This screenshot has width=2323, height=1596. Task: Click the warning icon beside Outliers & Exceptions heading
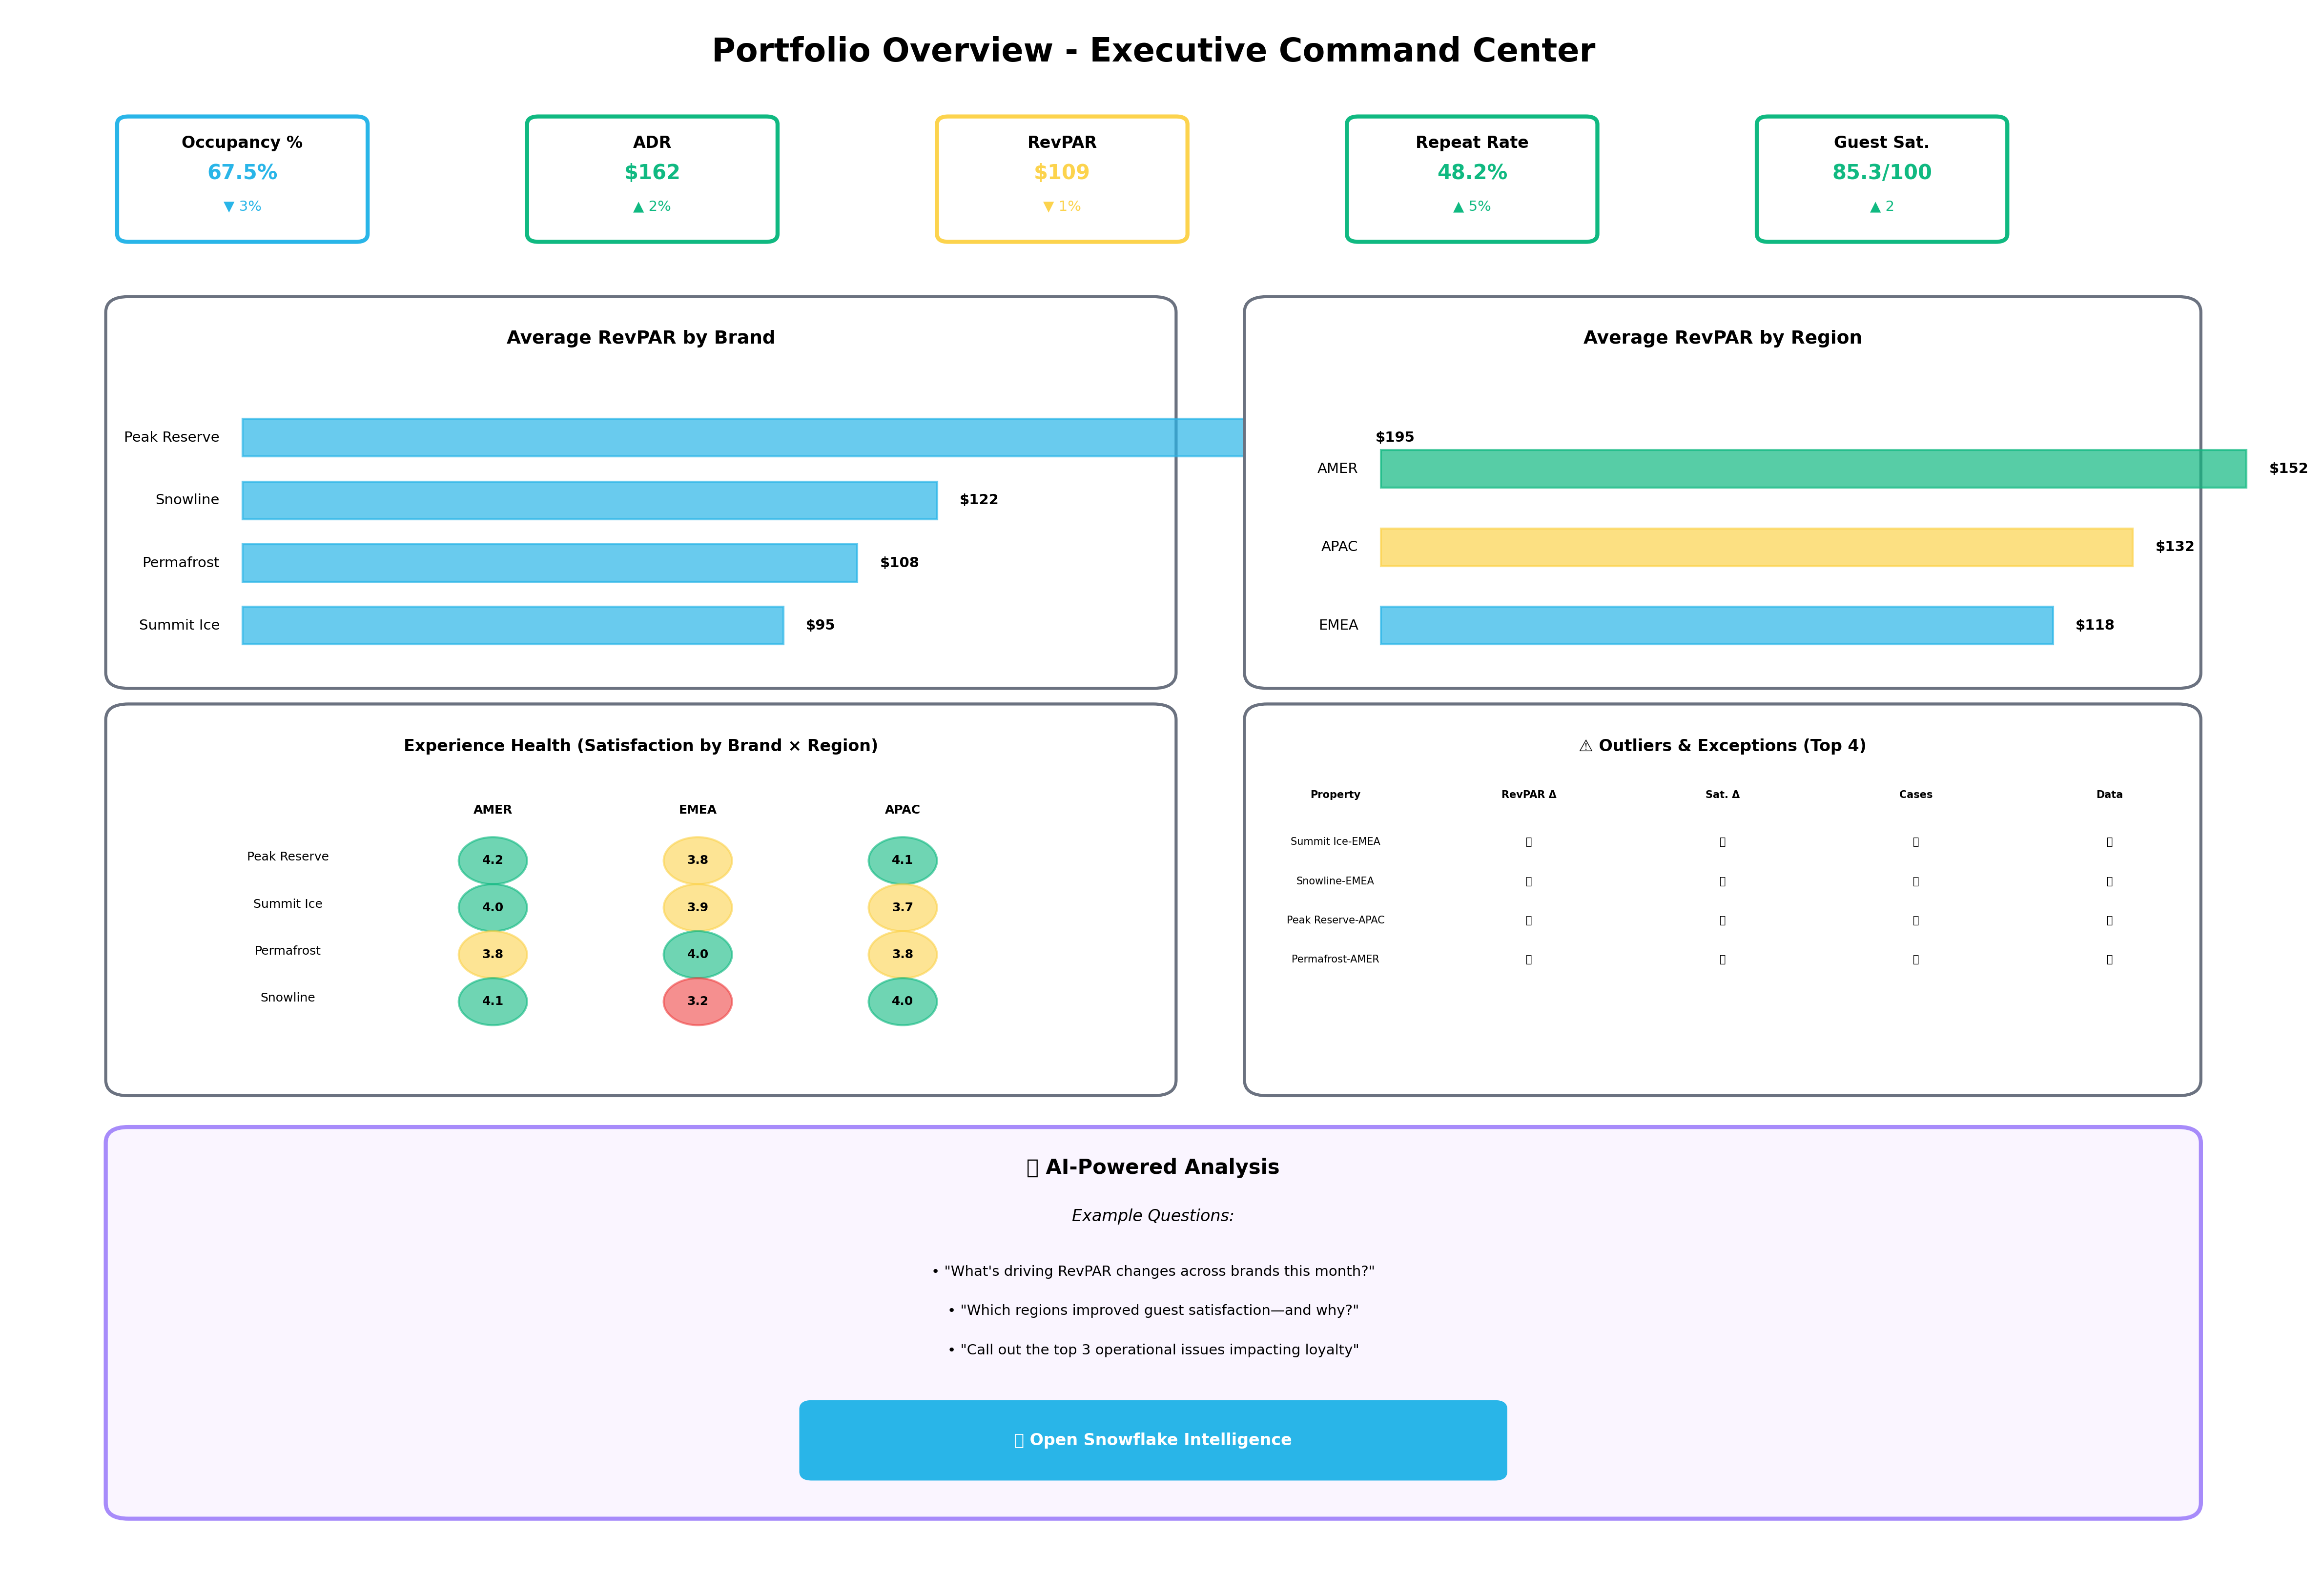click(x=1586, y=745)
